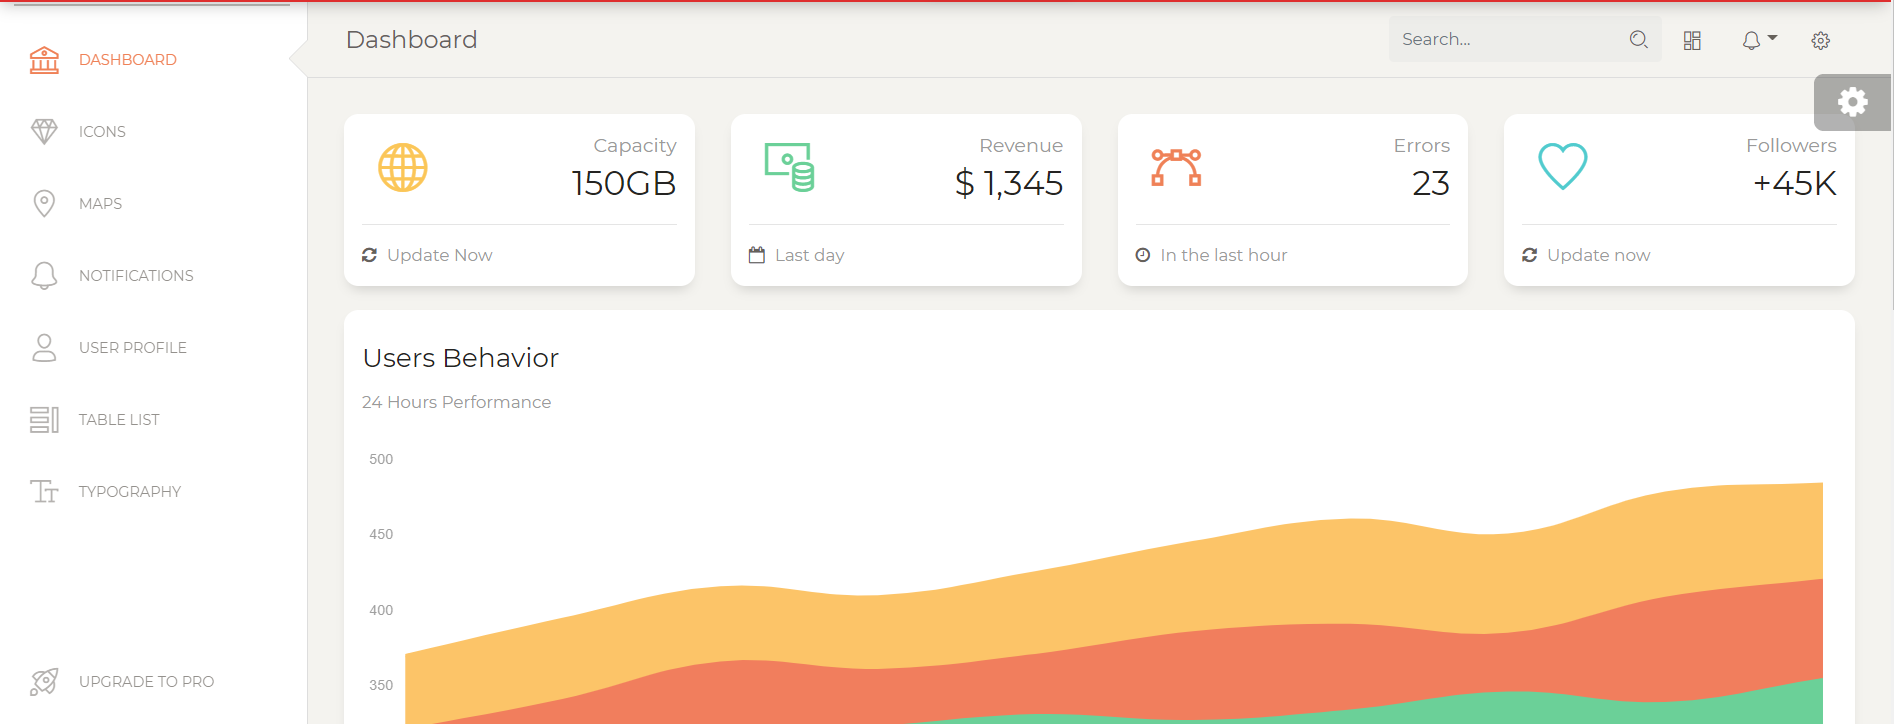Click the clock icon beside In the last hour

click(1143, 255)
